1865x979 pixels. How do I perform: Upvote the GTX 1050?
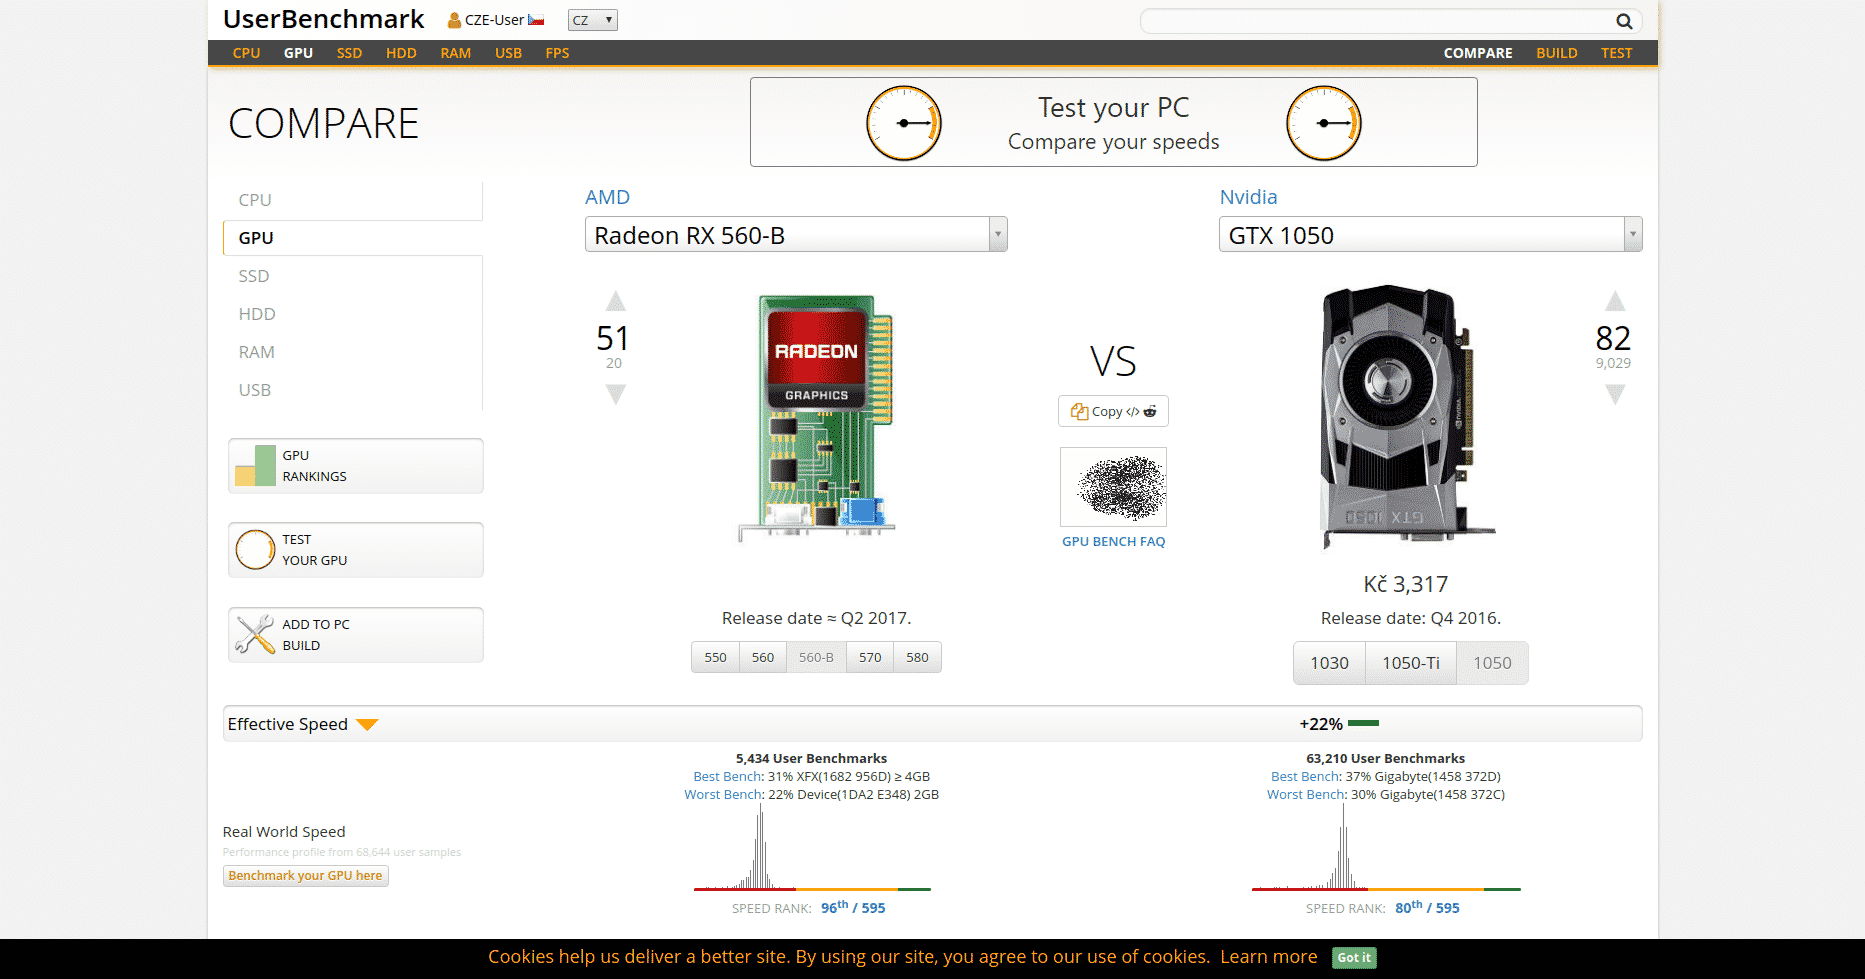1615,301
